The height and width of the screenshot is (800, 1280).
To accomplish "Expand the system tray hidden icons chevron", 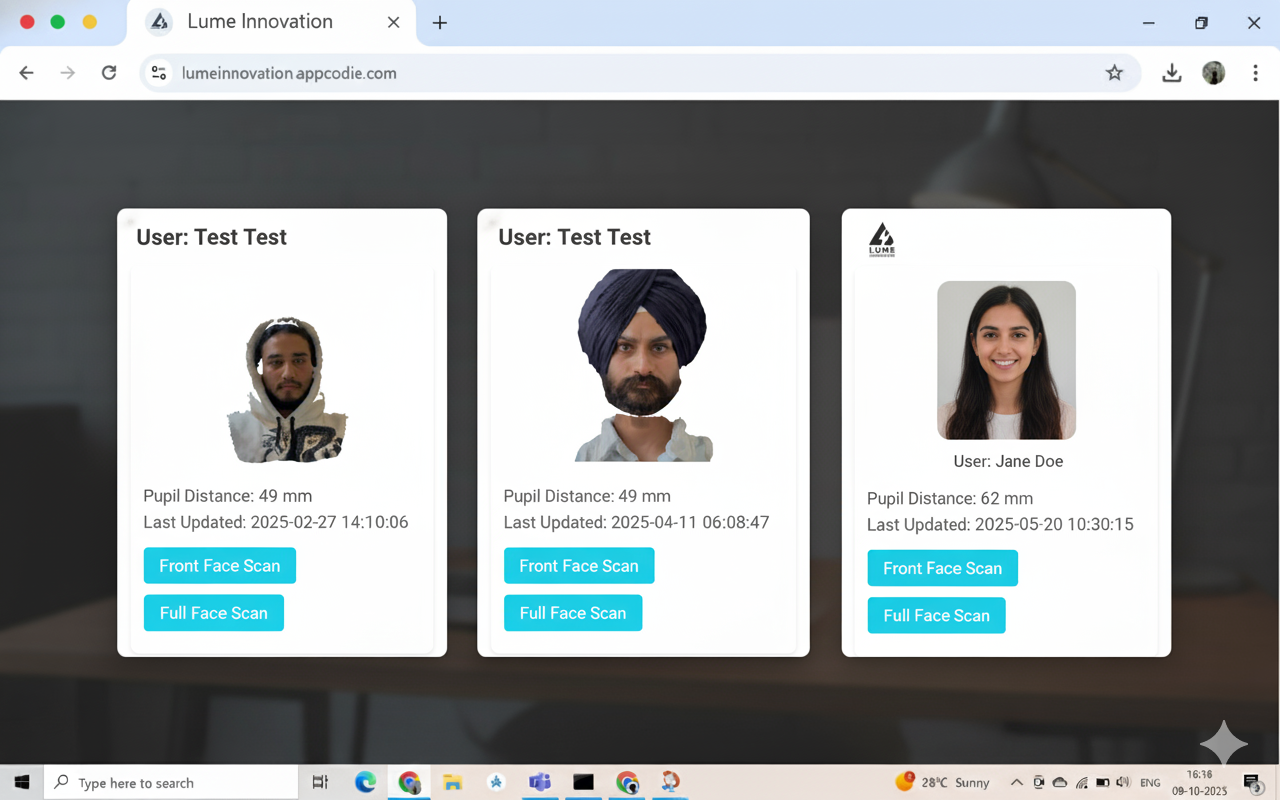I will pos(1016,783).
